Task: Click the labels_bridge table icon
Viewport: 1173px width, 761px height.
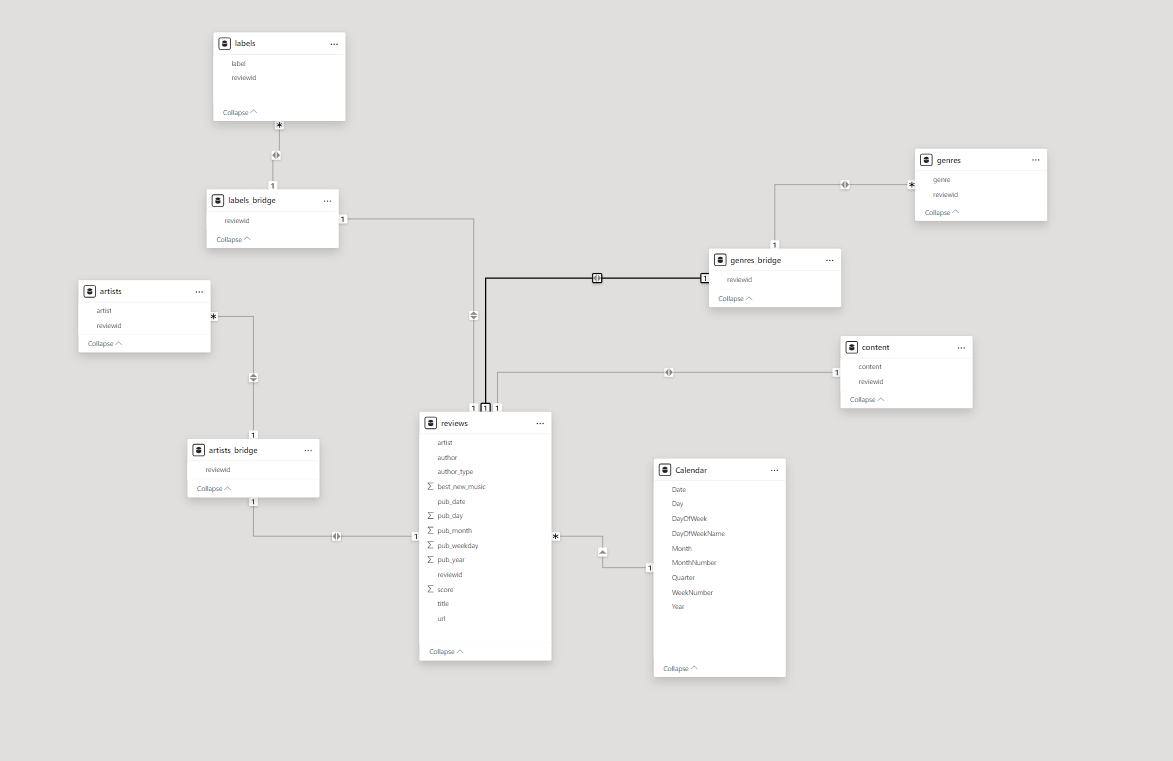Action: (218, 201)
